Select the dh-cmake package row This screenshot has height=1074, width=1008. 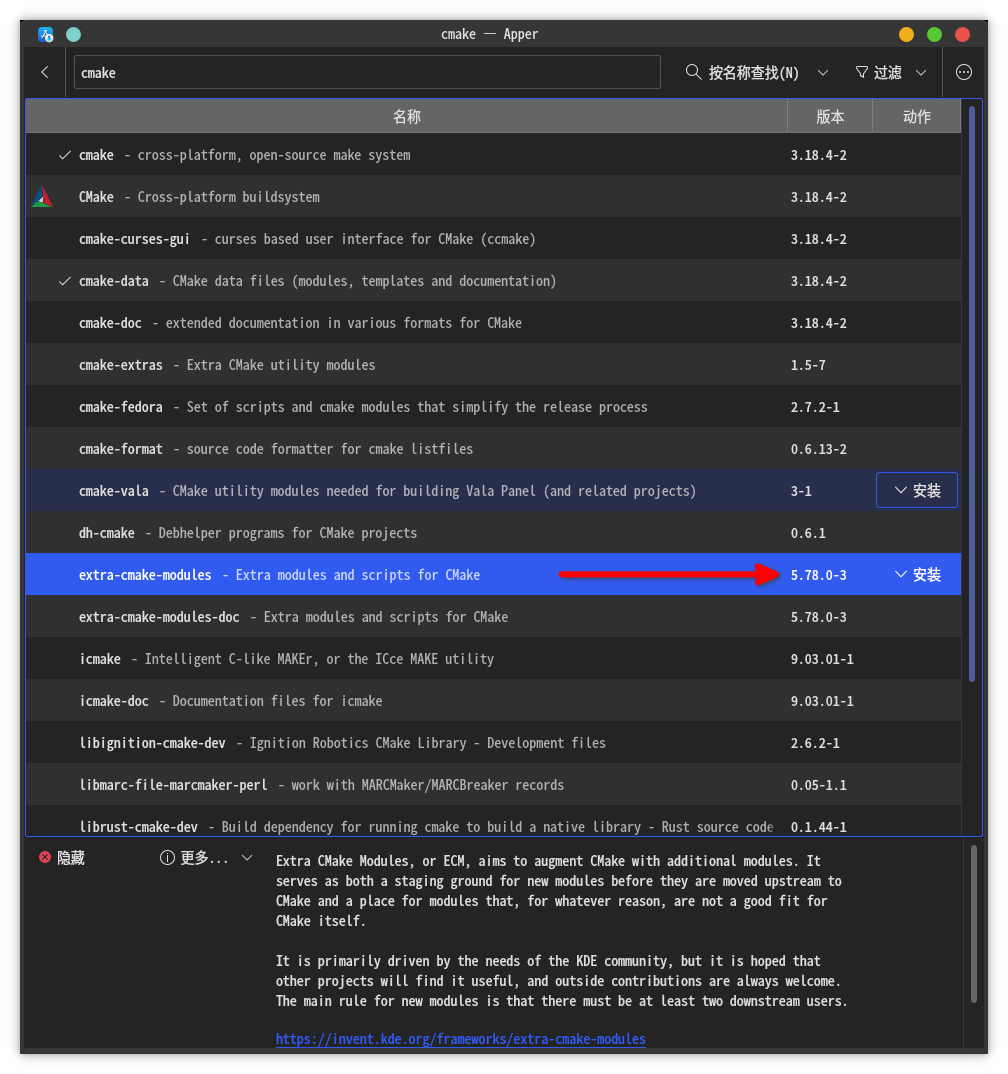pyautogui.click(x=493, y=533)
